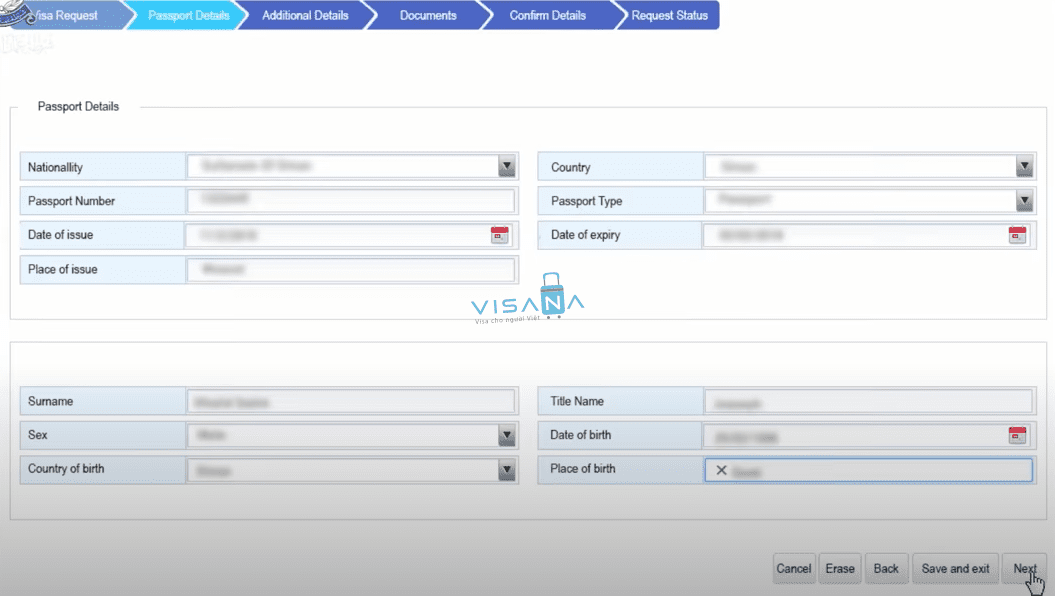Select the Request Status step

(669, 15)
